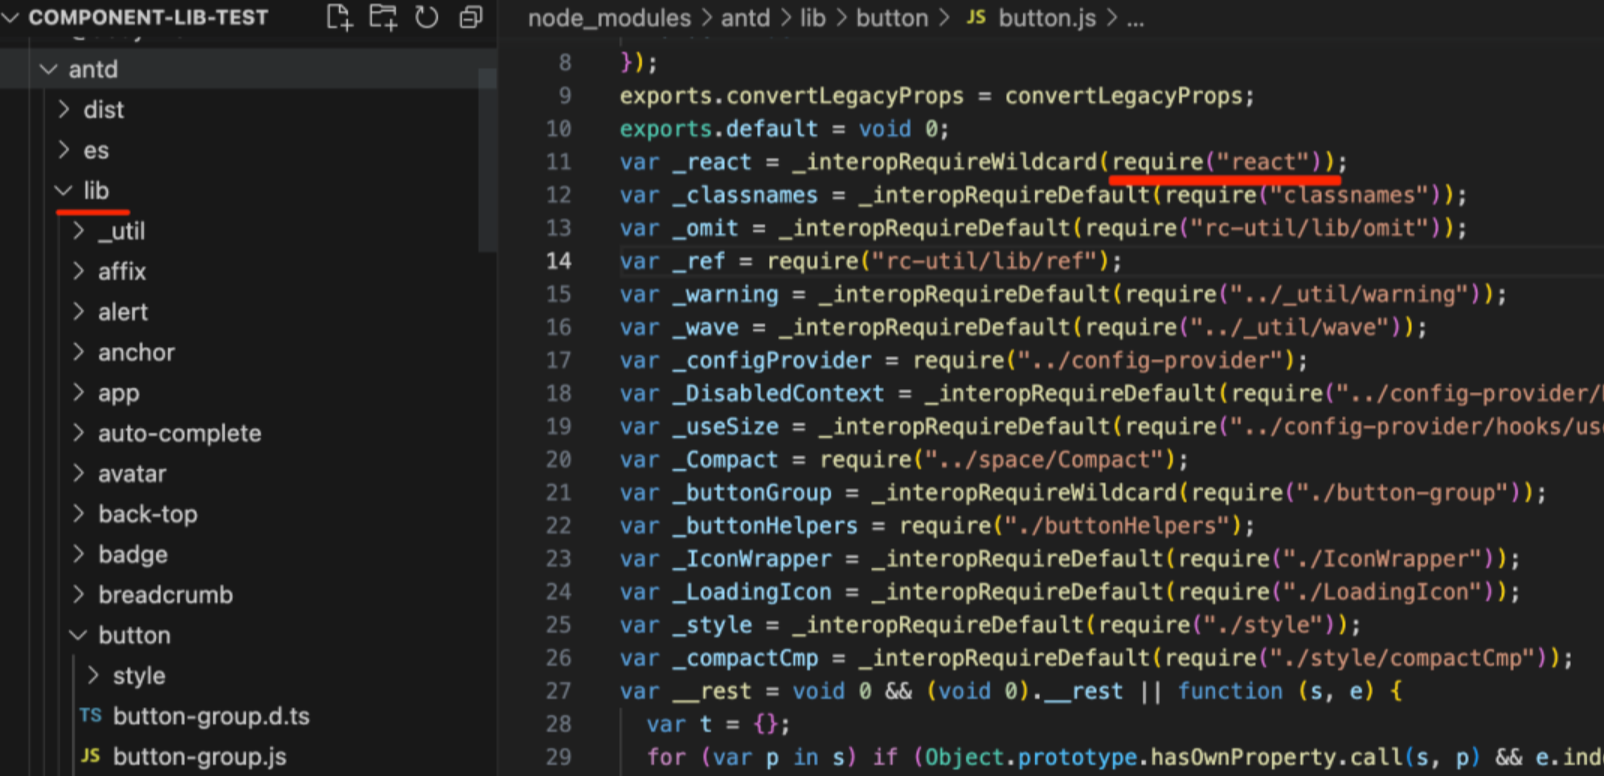Expand the badge folder chevron

pos(79,555)
